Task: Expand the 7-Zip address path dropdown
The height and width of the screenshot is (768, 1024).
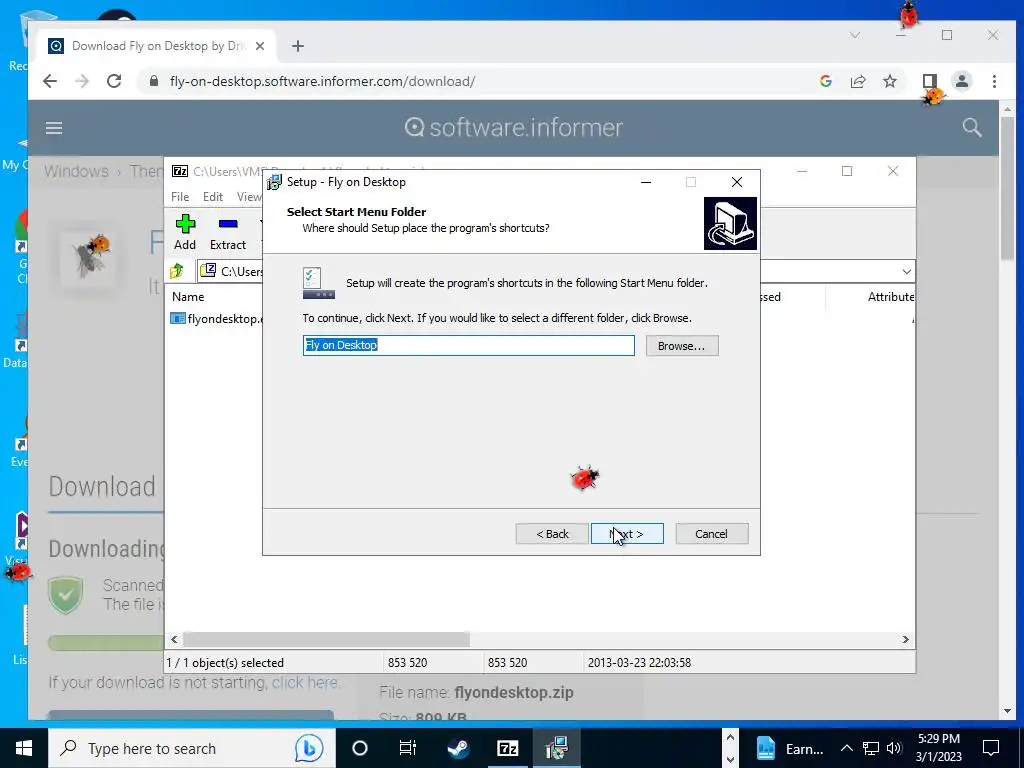Action: click(x=906, y=271)
